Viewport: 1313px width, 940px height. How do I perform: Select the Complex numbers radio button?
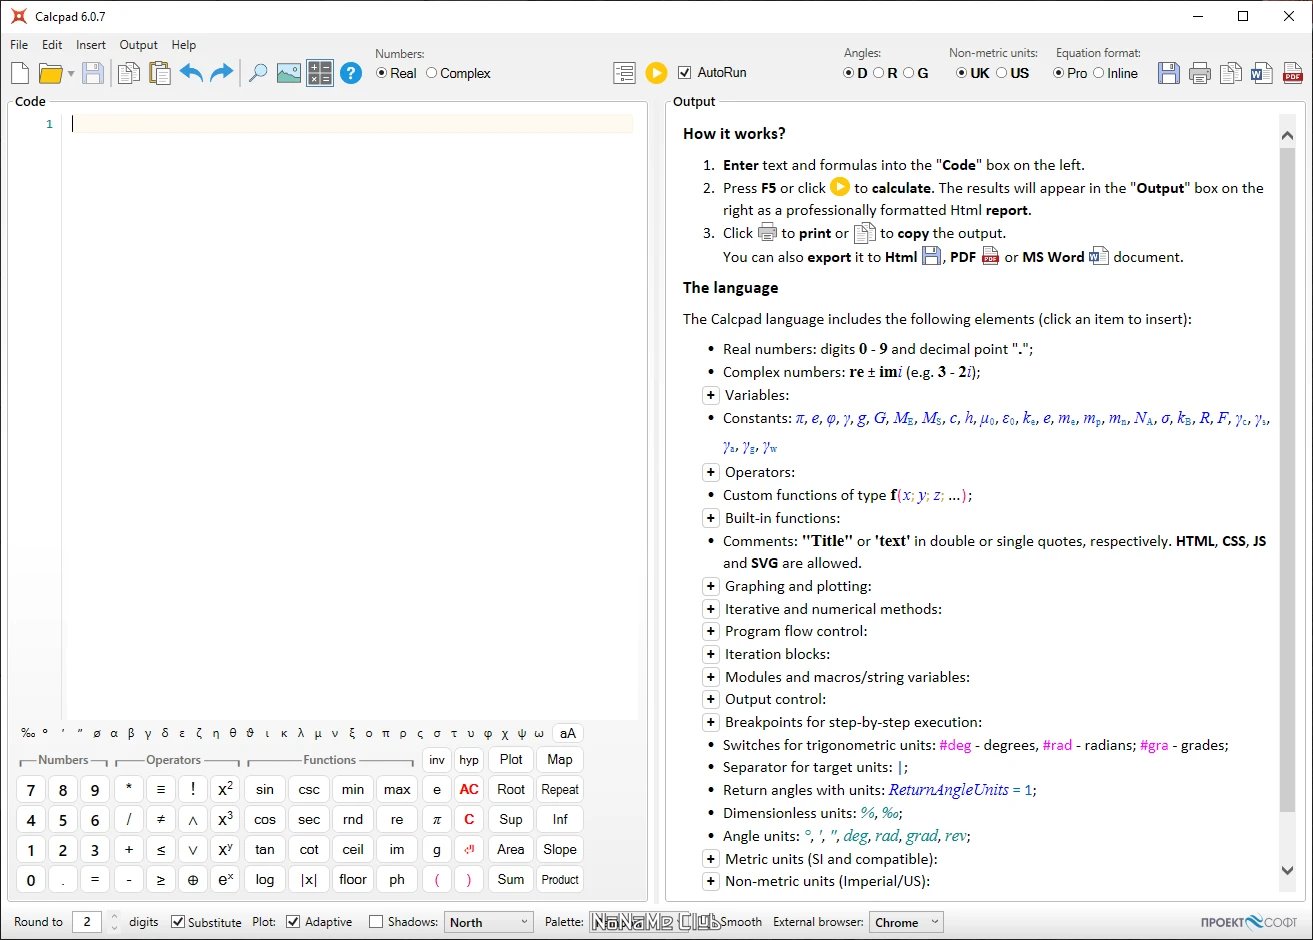(x=432, y=73)
